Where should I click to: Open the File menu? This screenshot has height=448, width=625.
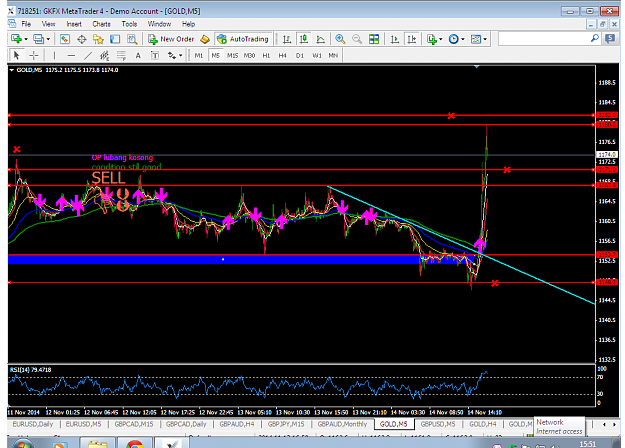[26, 24]
